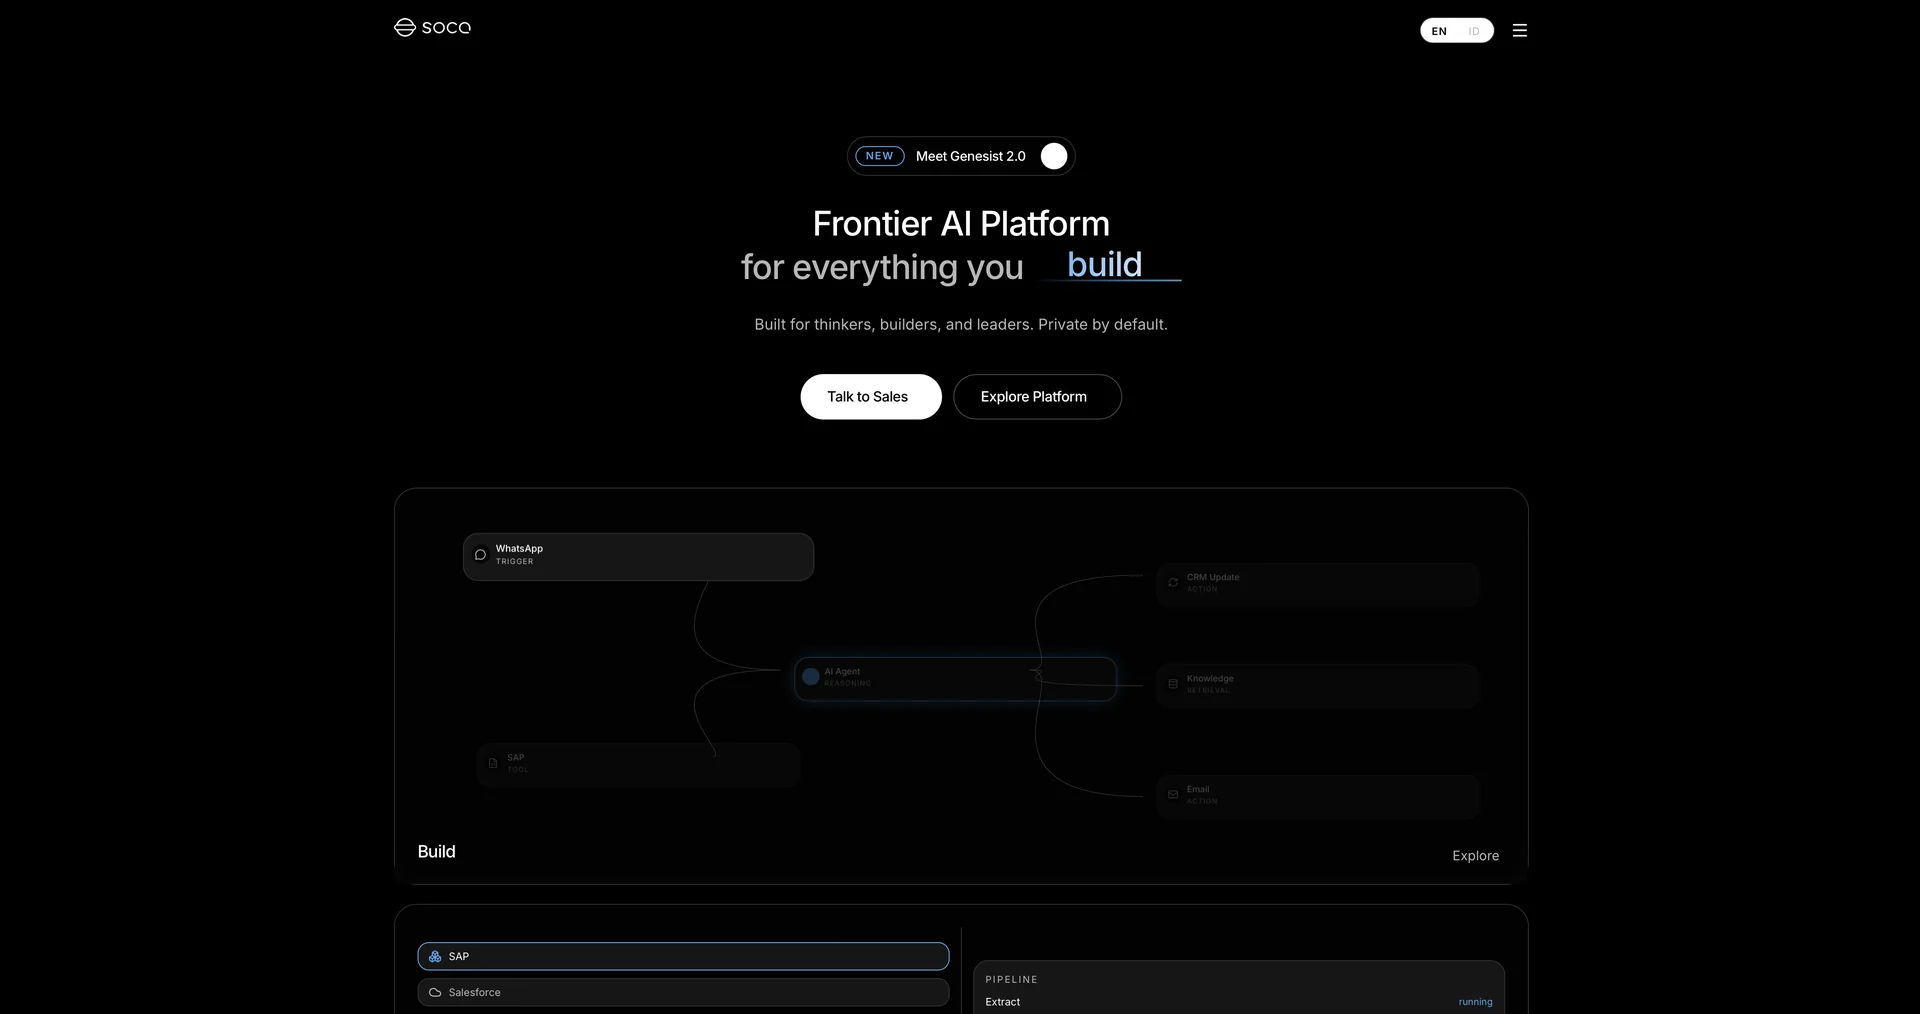The width and height of the screenshot is (1920, 1014).
Task: Click the AI Agent node circle icon
Action: click(x=811, y=677)
